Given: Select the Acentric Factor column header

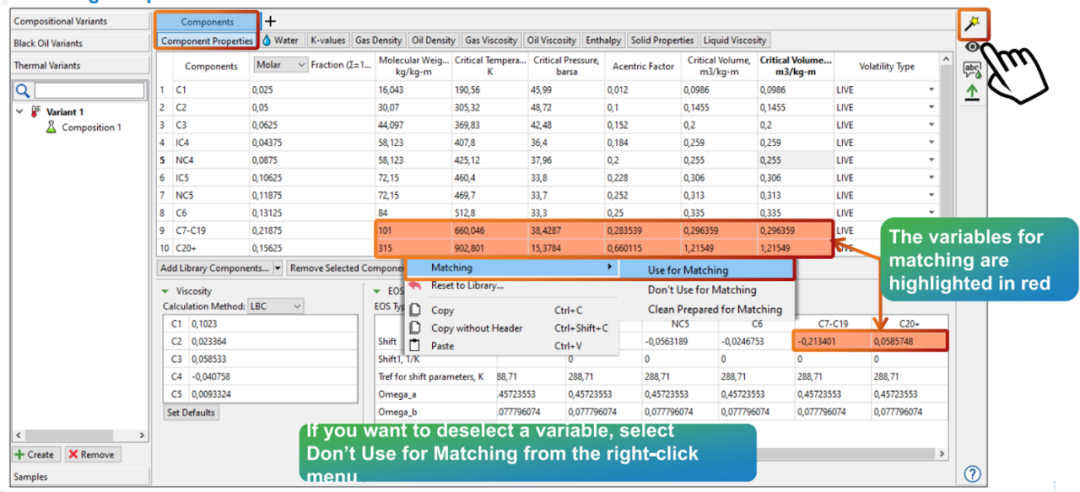Looking at the screenshot, I should [643, 66].
